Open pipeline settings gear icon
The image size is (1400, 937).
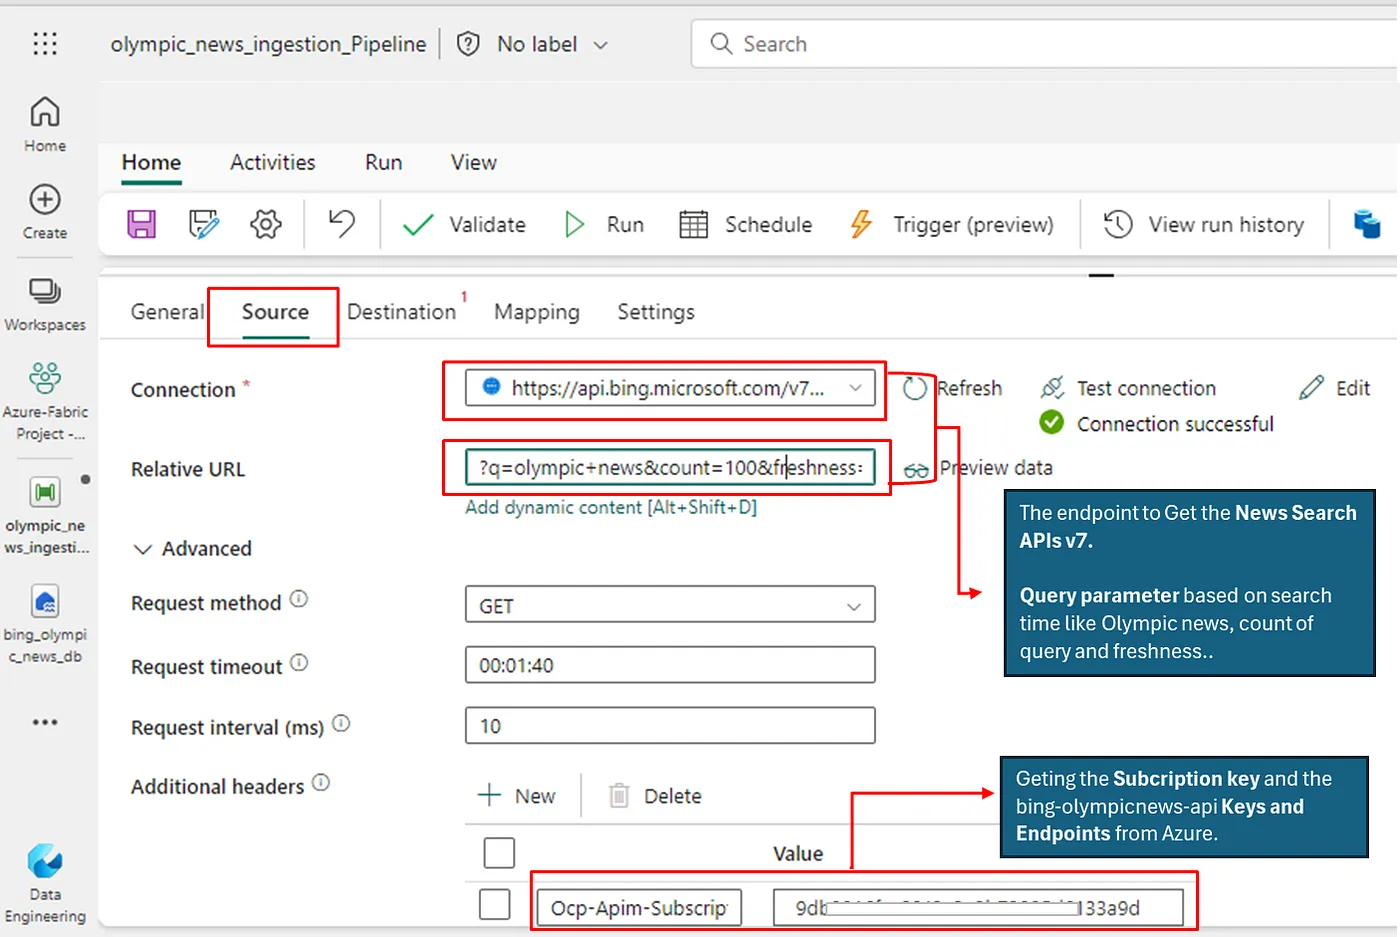point(266,224)
